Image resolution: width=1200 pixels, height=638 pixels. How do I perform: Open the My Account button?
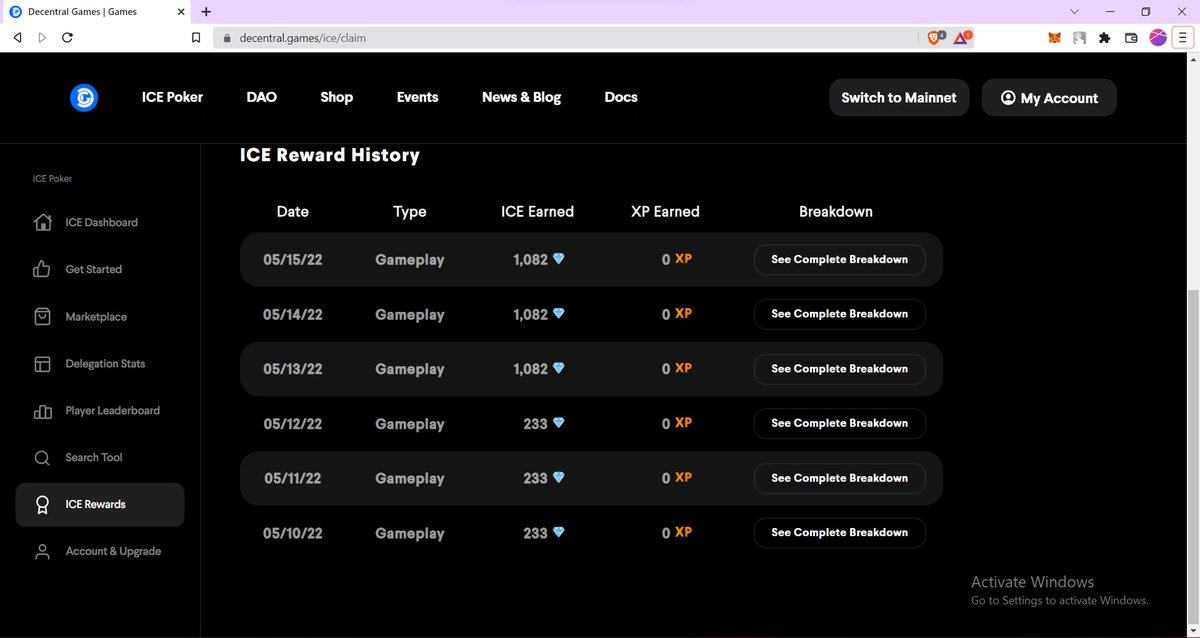click(x=1049, y=98)
